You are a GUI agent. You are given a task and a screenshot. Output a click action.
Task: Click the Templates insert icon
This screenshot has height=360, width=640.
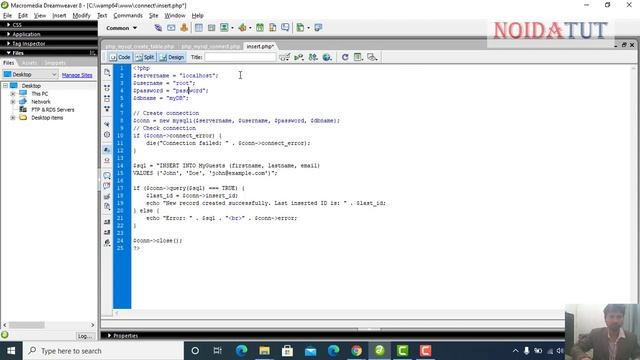click(x=300, y=28)
